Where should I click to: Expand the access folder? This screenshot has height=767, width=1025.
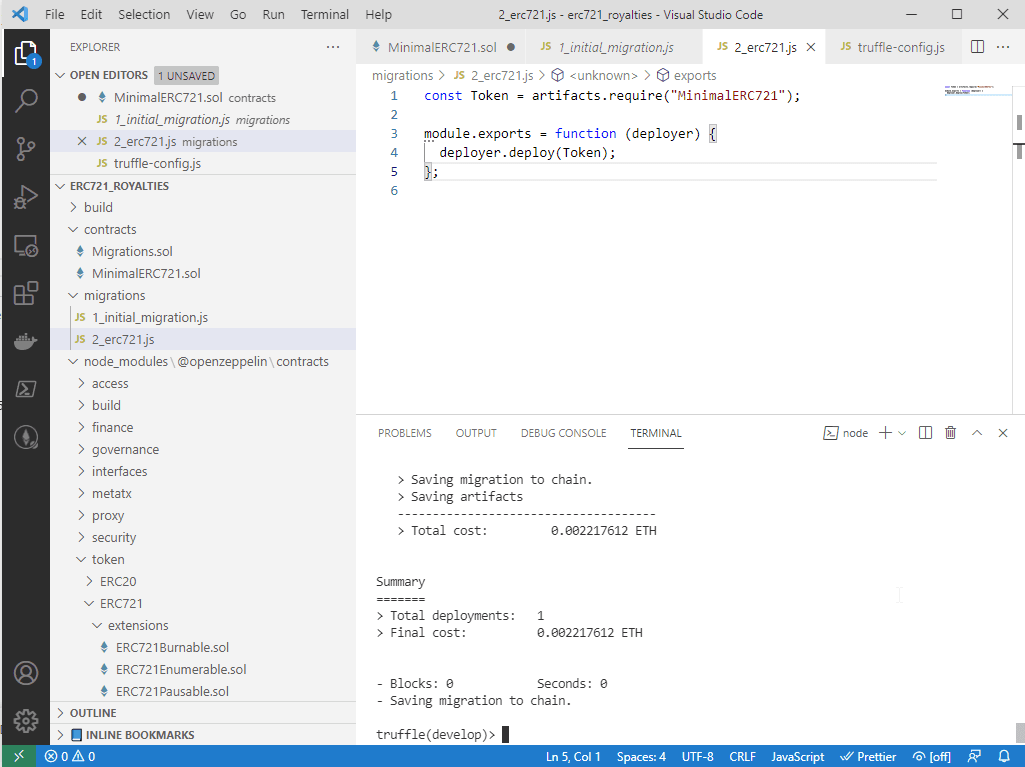(x=81, y=383)
